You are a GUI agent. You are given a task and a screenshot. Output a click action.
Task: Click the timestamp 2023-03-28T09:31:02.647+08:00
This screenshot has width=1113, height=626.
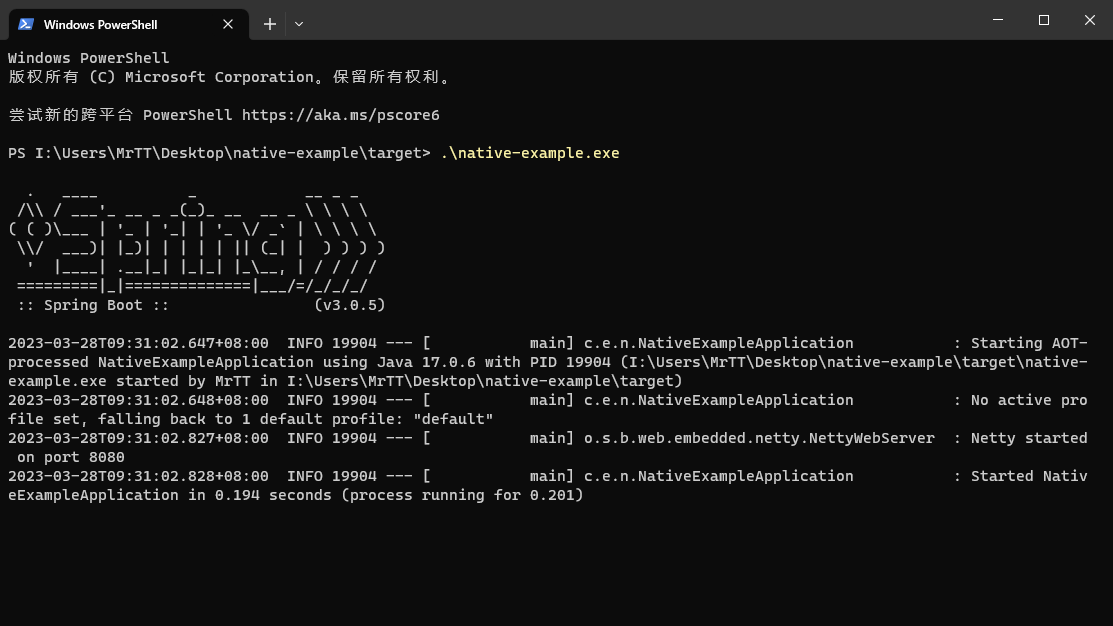click(138, 344)
